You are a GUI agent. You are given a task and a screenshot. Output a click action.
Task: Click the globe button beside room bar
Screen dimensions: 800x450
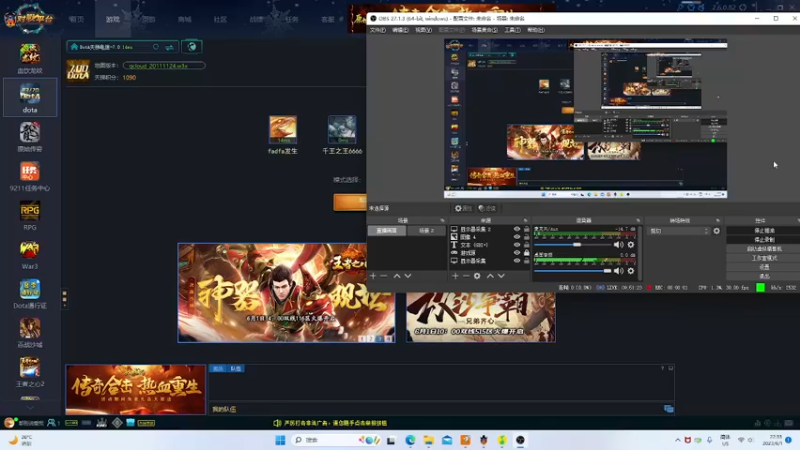tap(192, 46)
